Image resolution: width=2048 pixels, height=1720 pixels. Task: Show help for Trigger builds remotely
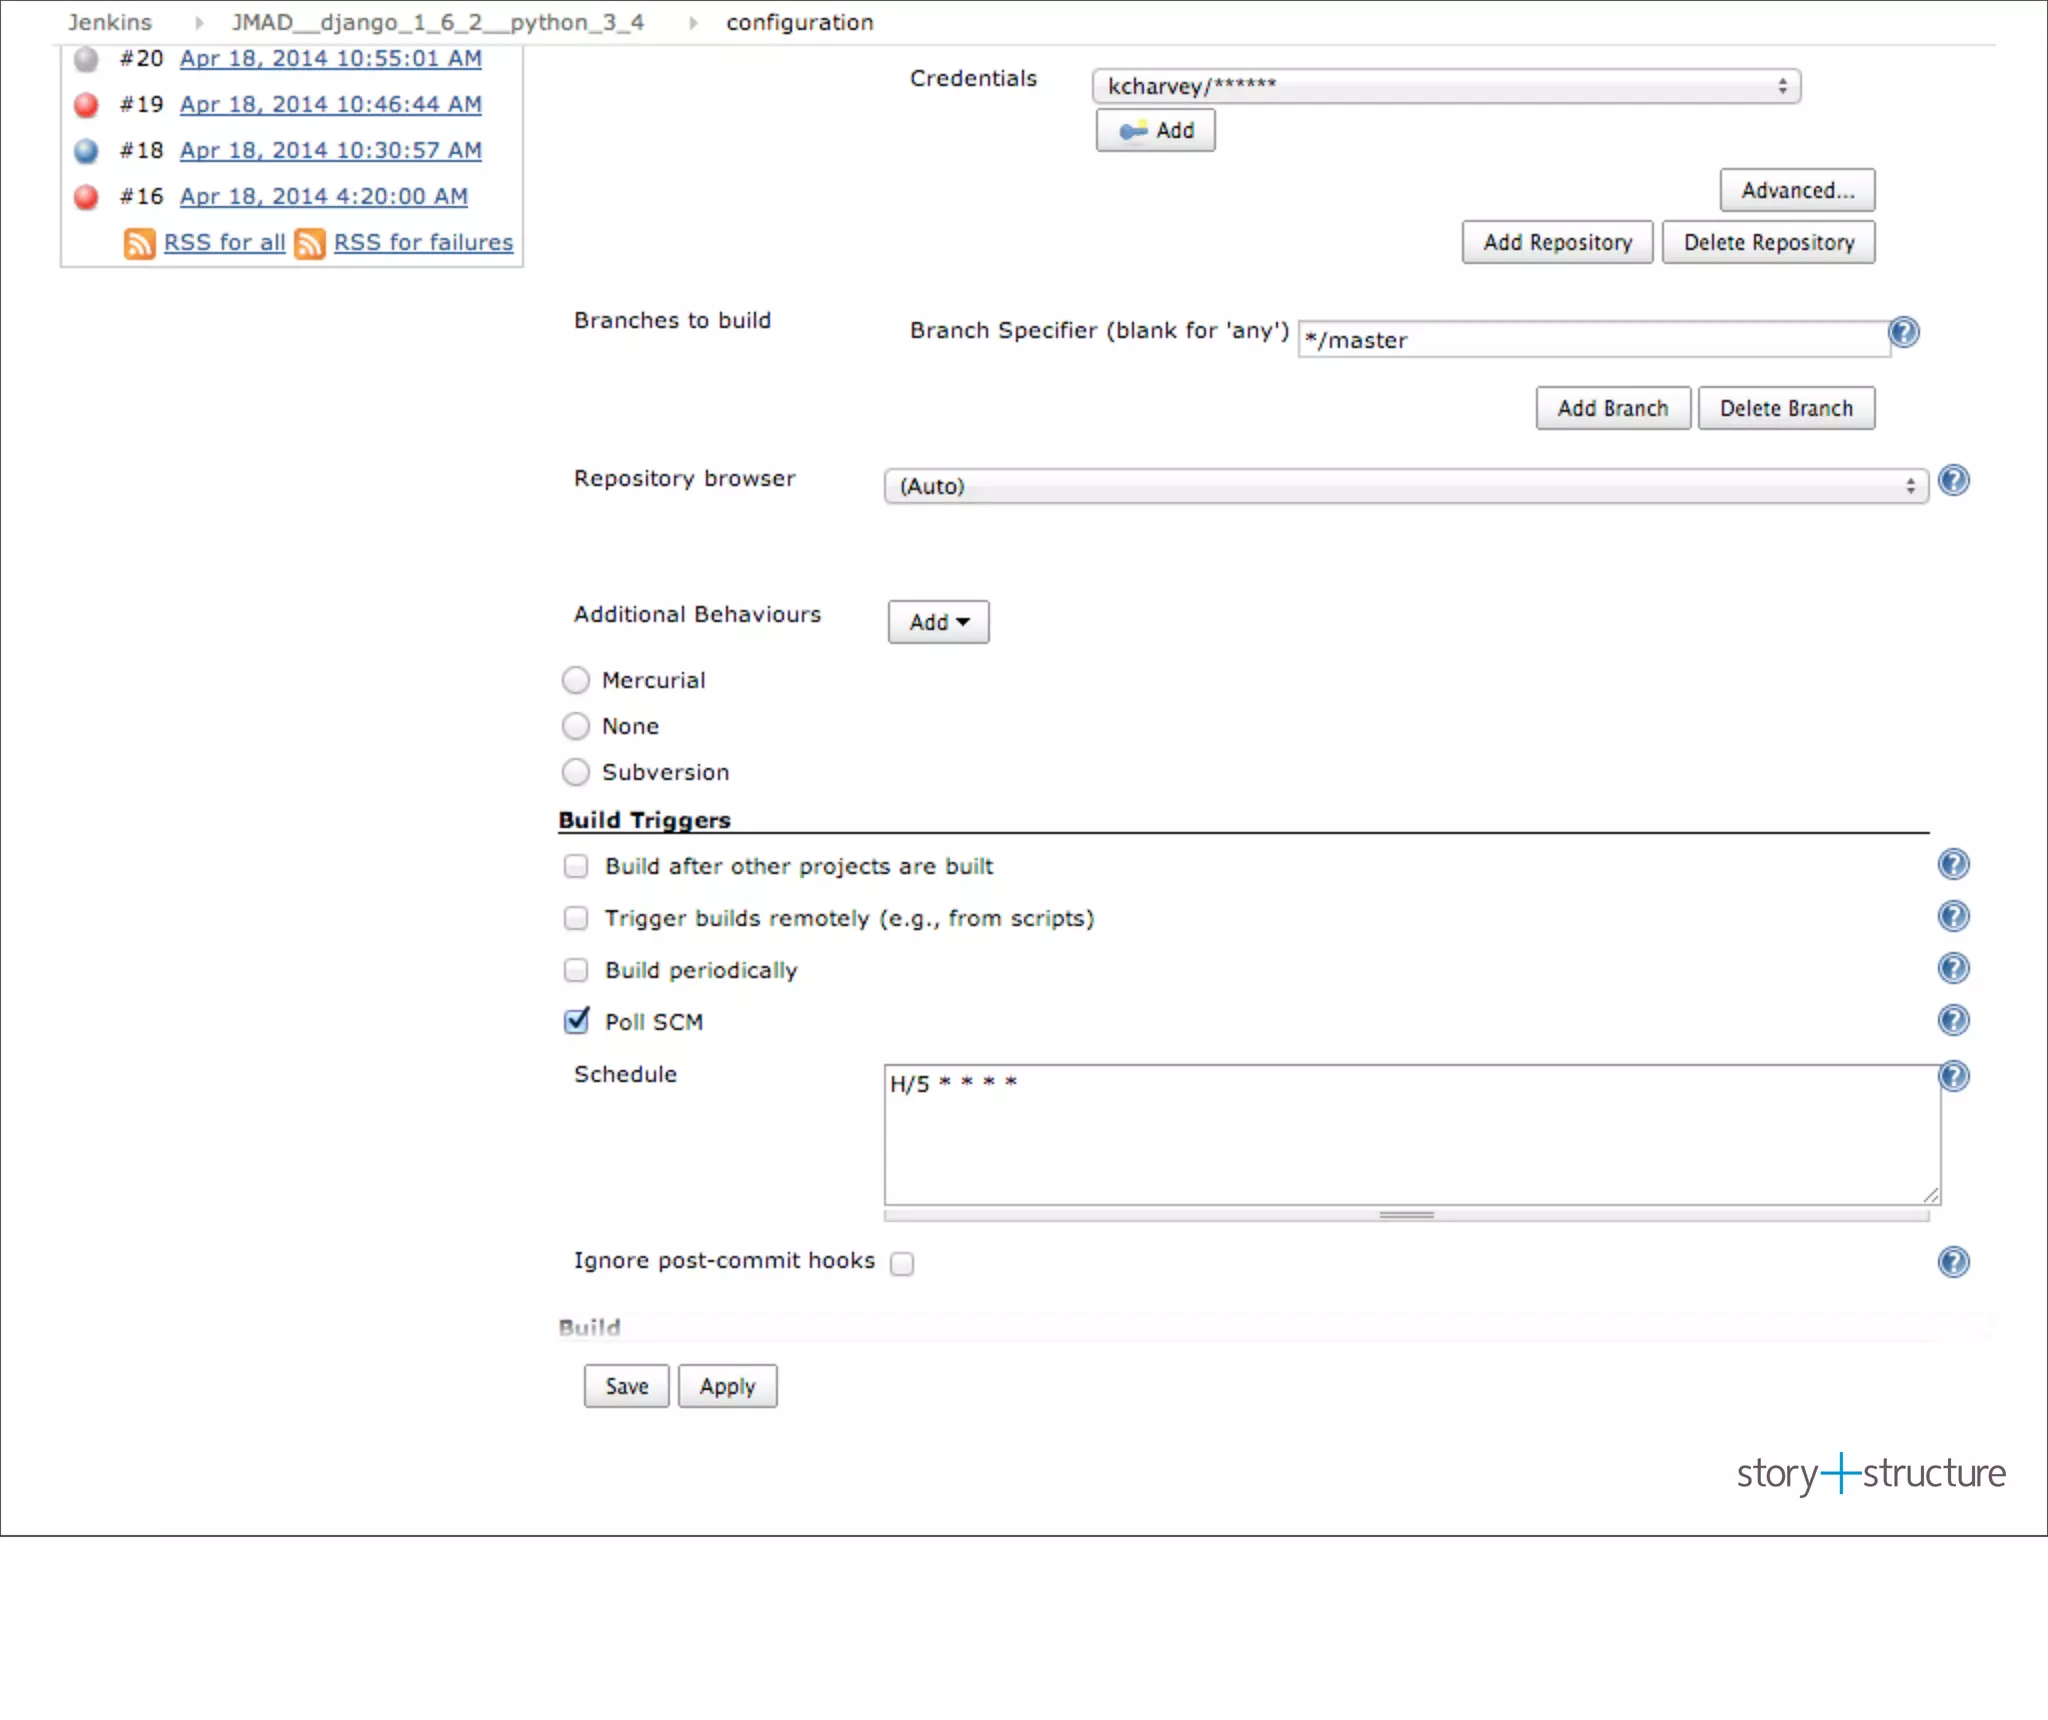point(1954,916)
